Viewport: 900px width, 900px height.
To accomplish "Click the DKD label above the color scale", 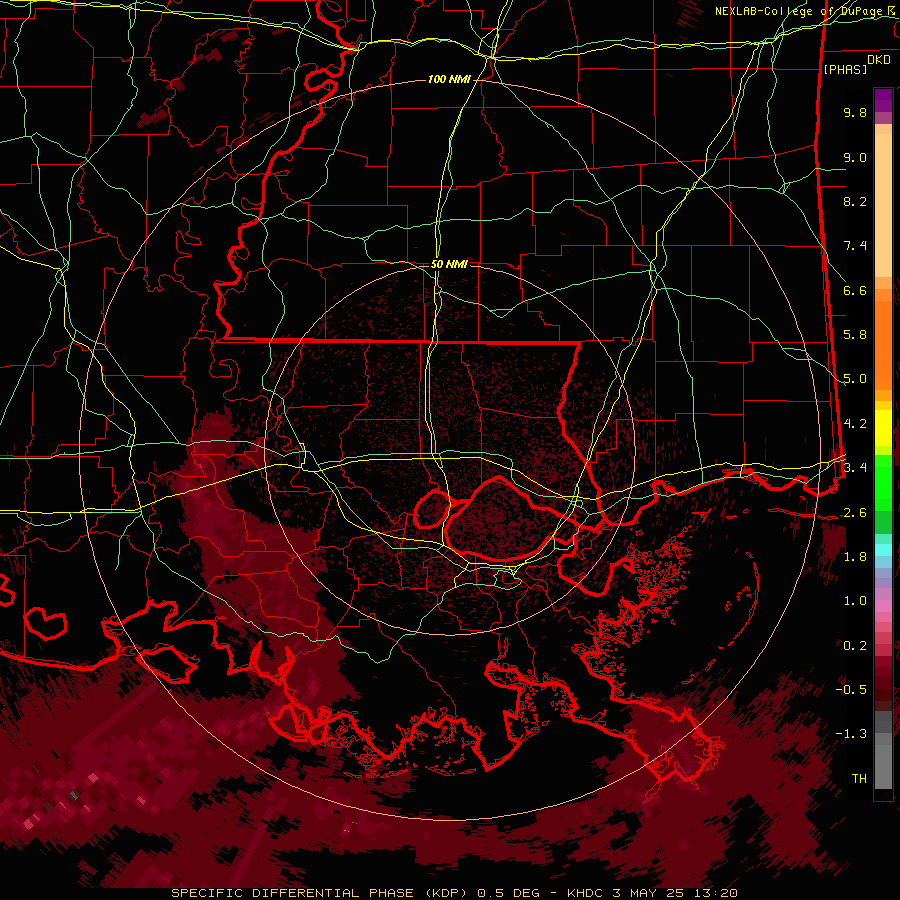I will tap(879, 60).
